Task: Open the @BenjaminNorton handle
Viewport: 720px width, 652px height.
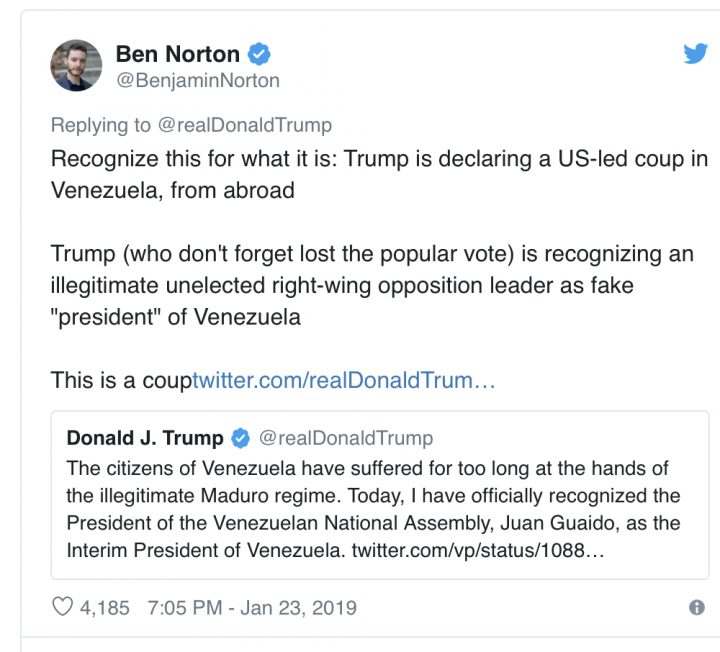Action: tap(198, 81)
